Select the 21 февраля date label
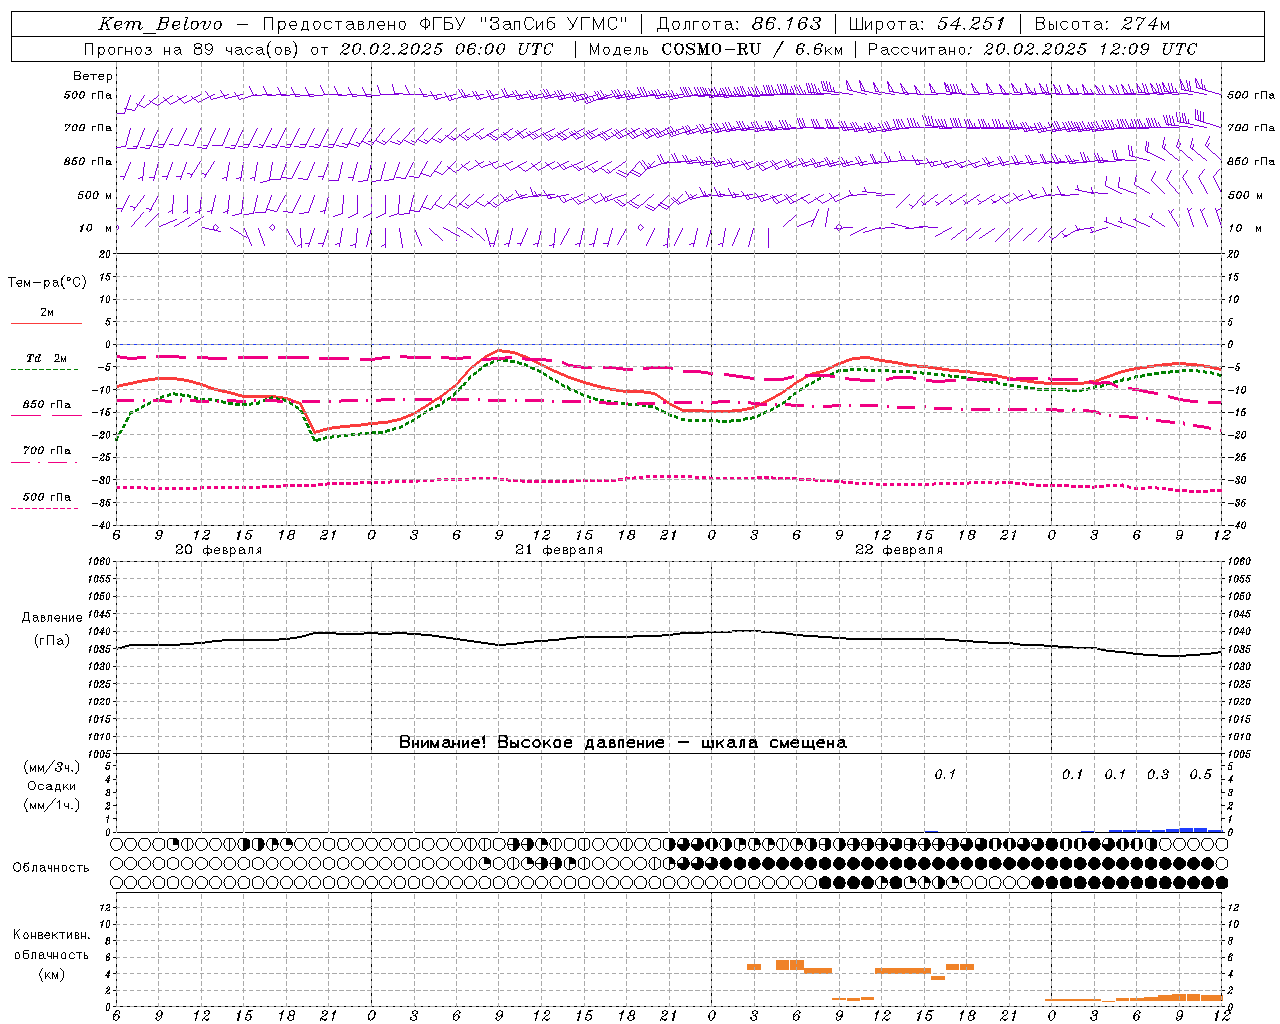Viewport: 1280px width, 1024px height. (x=559, y=550)
